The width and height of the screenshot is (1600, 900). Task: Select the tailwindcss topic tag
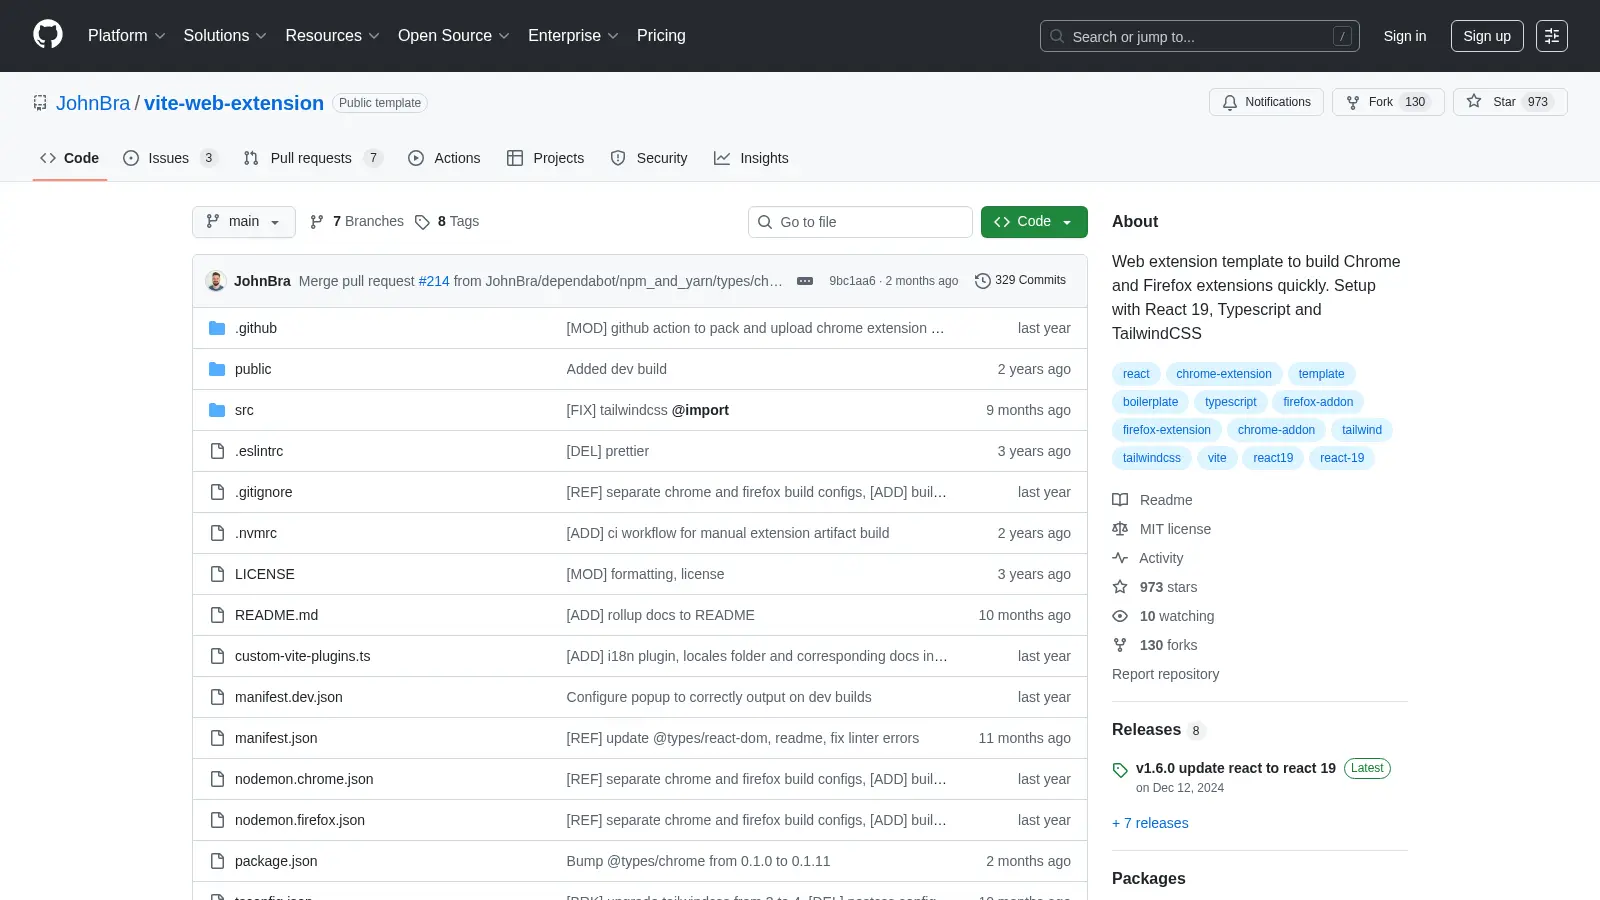(1151, 458)
